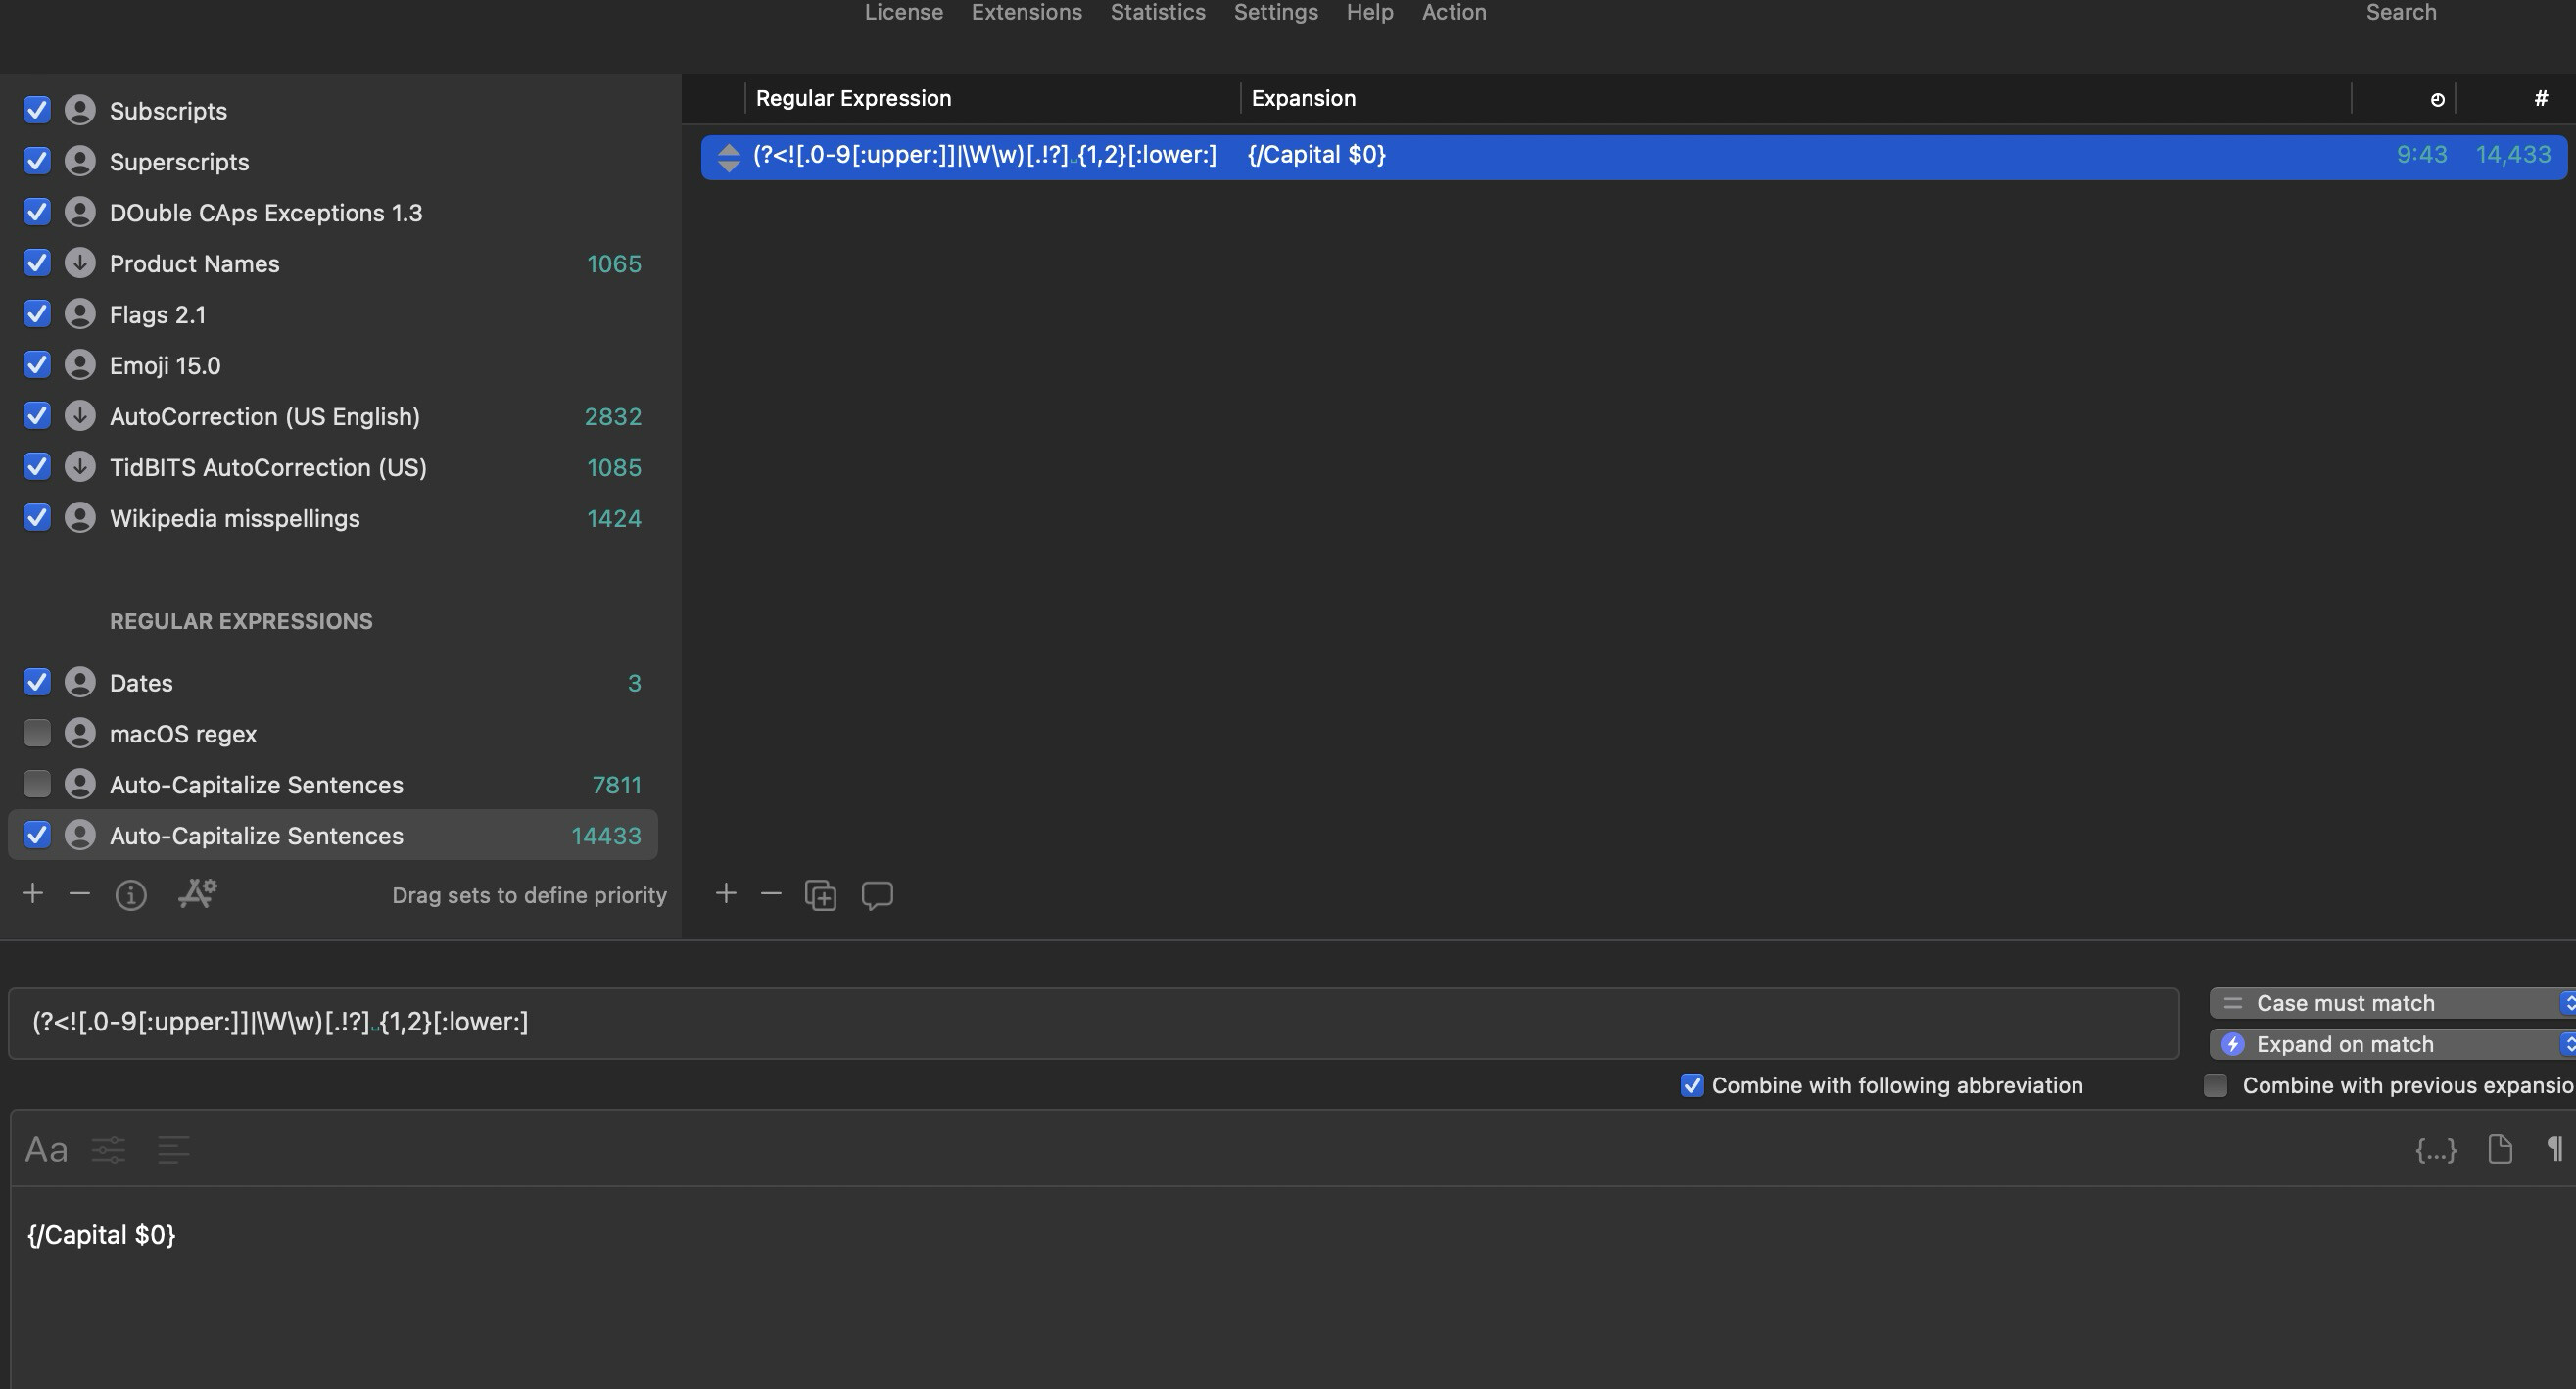Image resolution: width=2576 pixels, height=1389 pixels.
Task: Open the set text style options icon
Action: click(x=197, y=893)
